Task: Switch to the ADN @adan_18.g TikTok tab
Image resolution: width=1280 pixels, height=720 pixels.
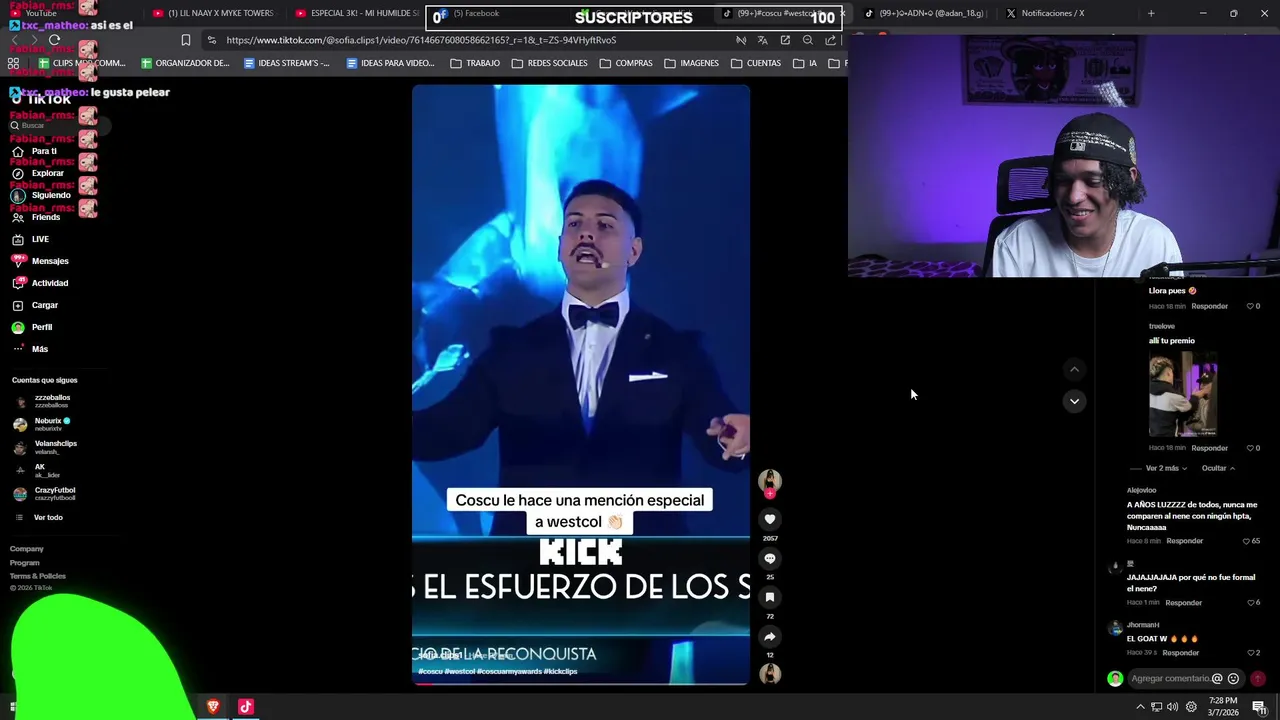Action: tap(925, 13)
